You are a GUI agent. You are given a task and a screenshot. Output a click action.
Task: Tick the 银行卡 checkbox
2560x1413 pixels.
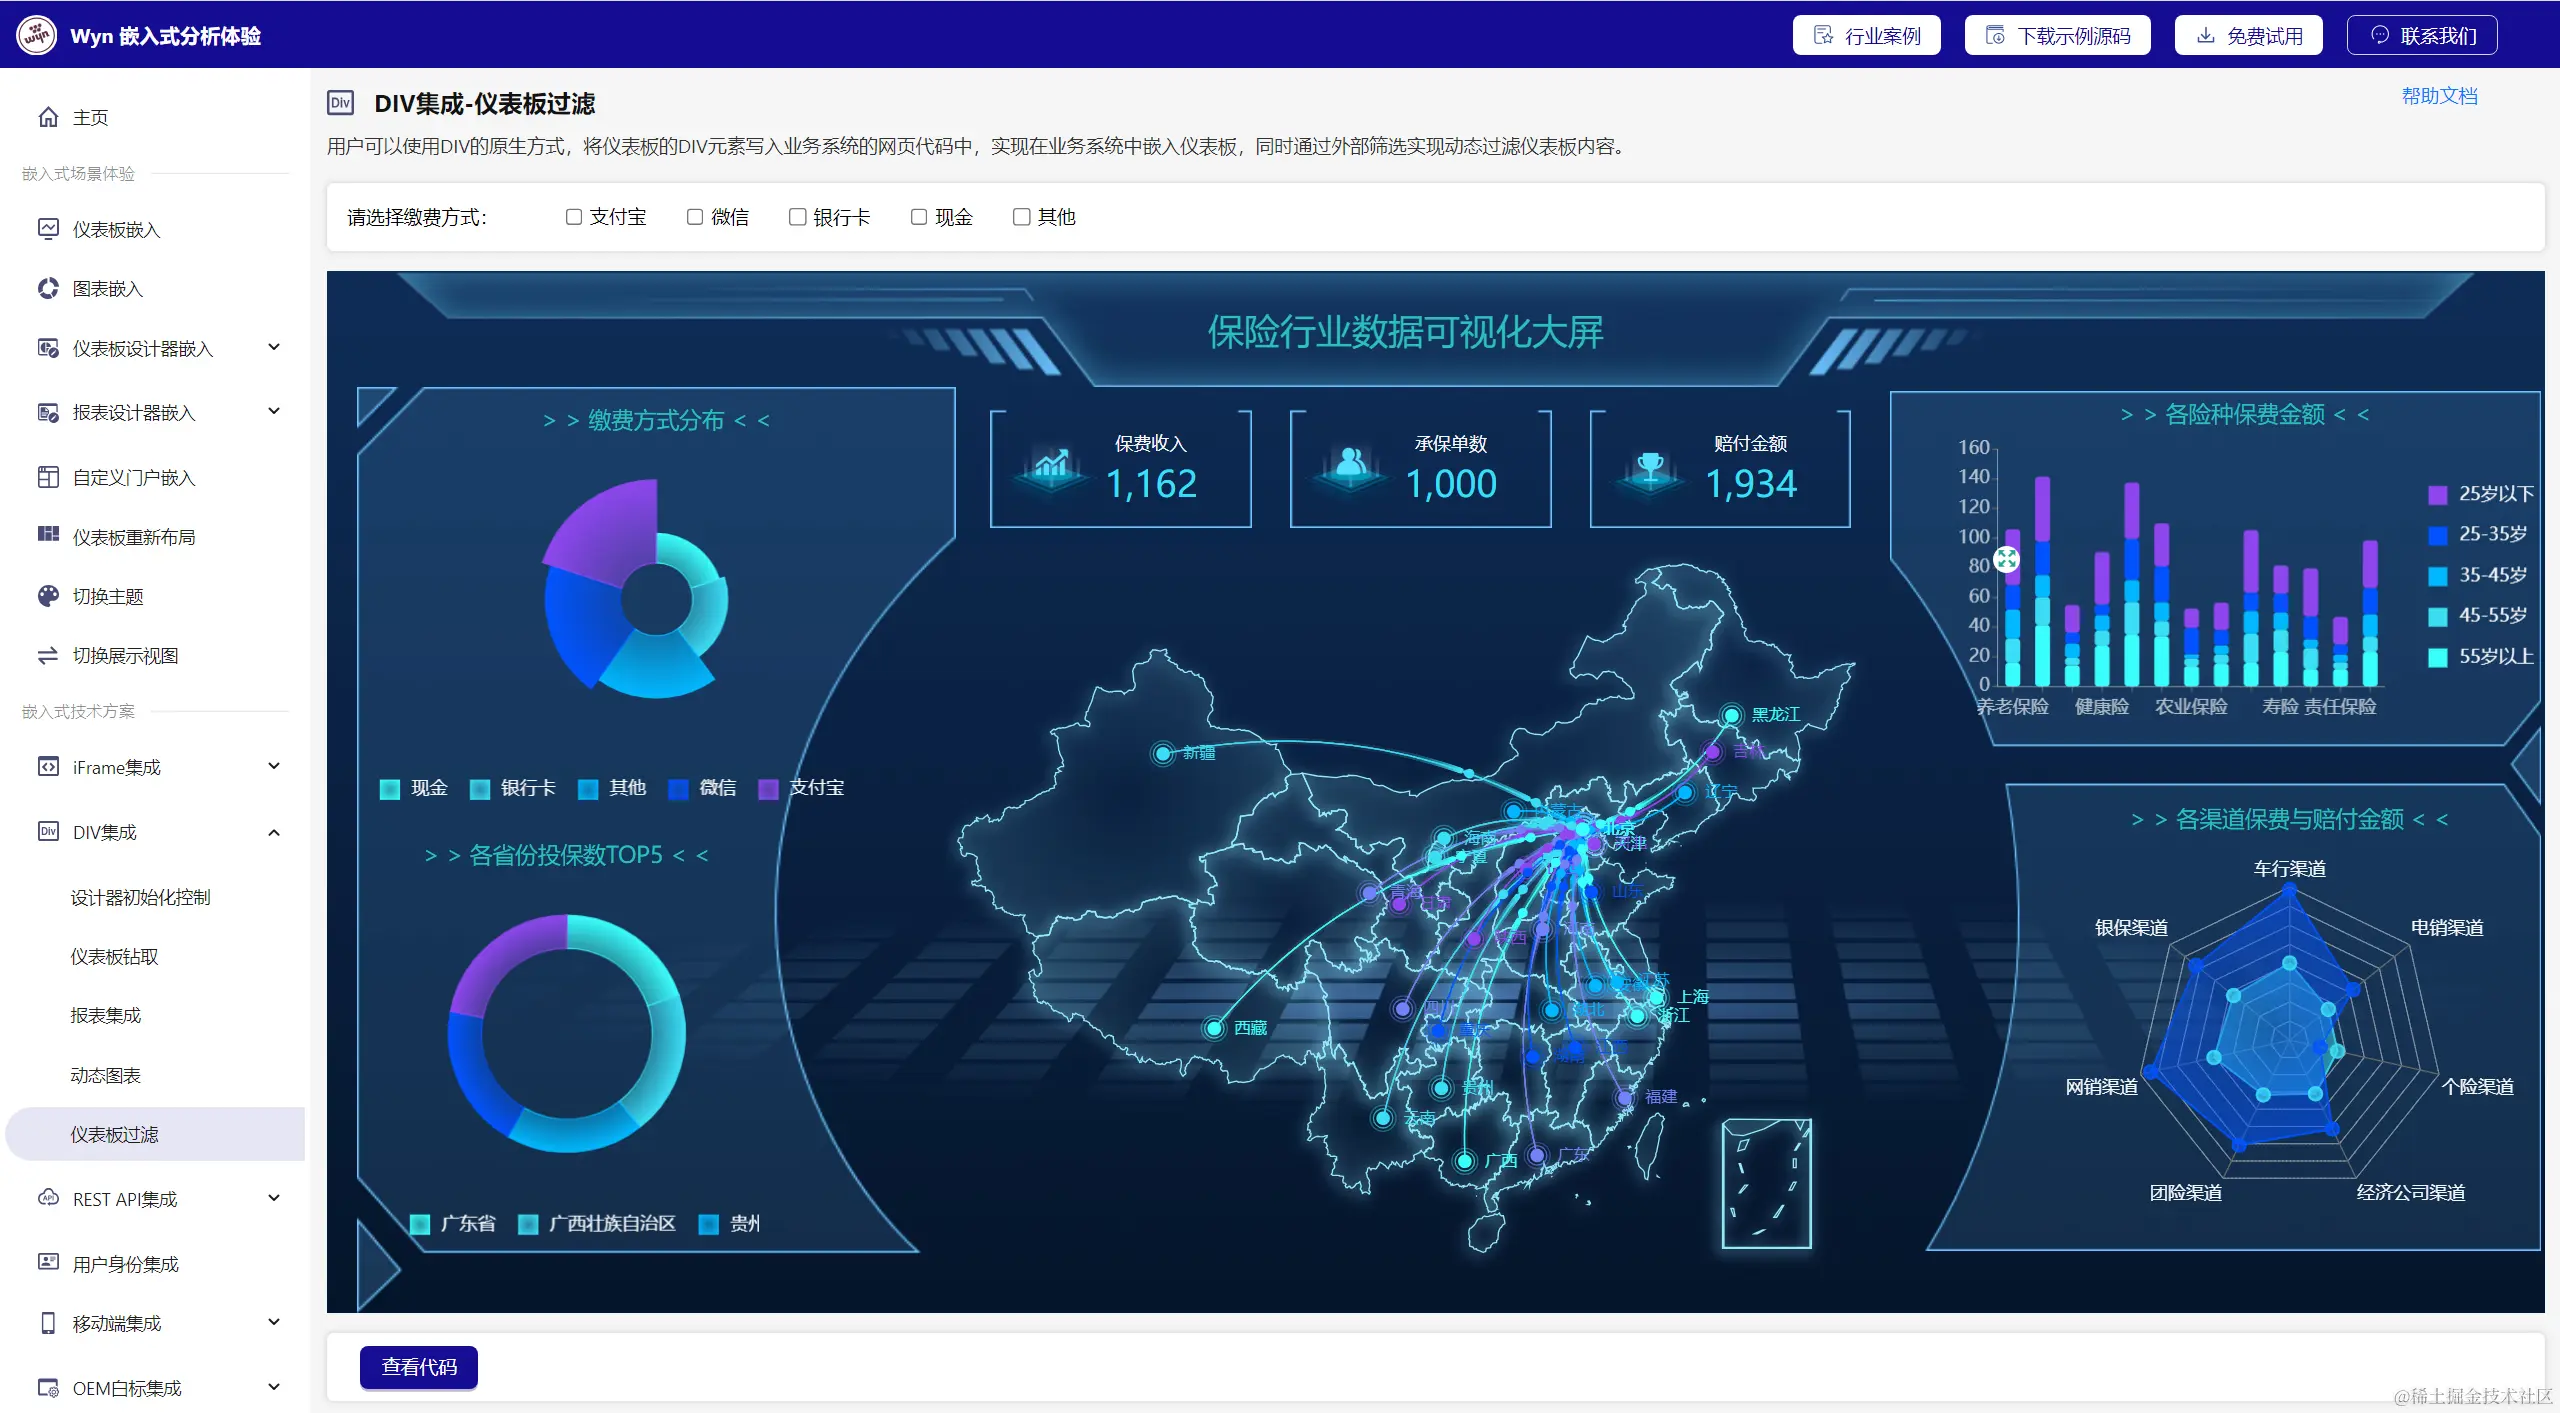797,217
